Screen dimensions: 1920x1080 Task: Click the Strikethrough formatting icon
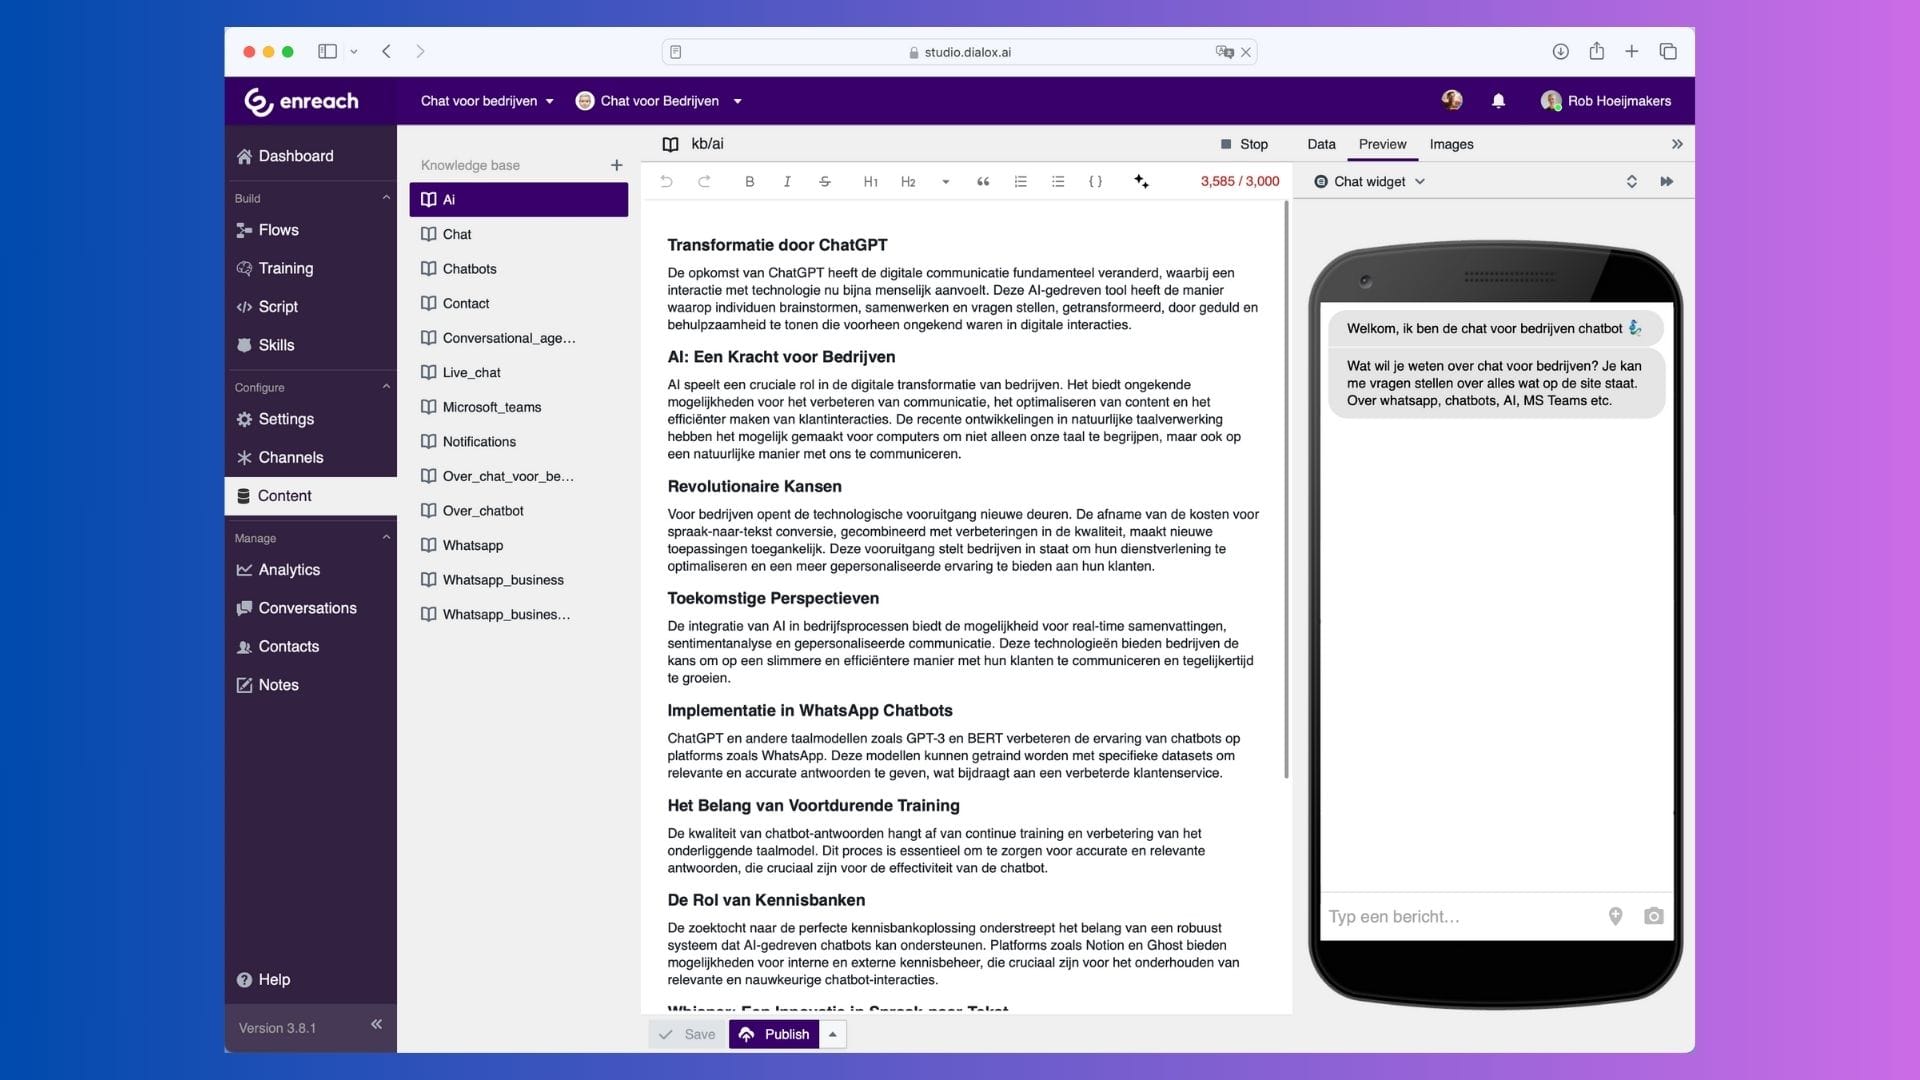pyautogui.click(x=824, y=181)
